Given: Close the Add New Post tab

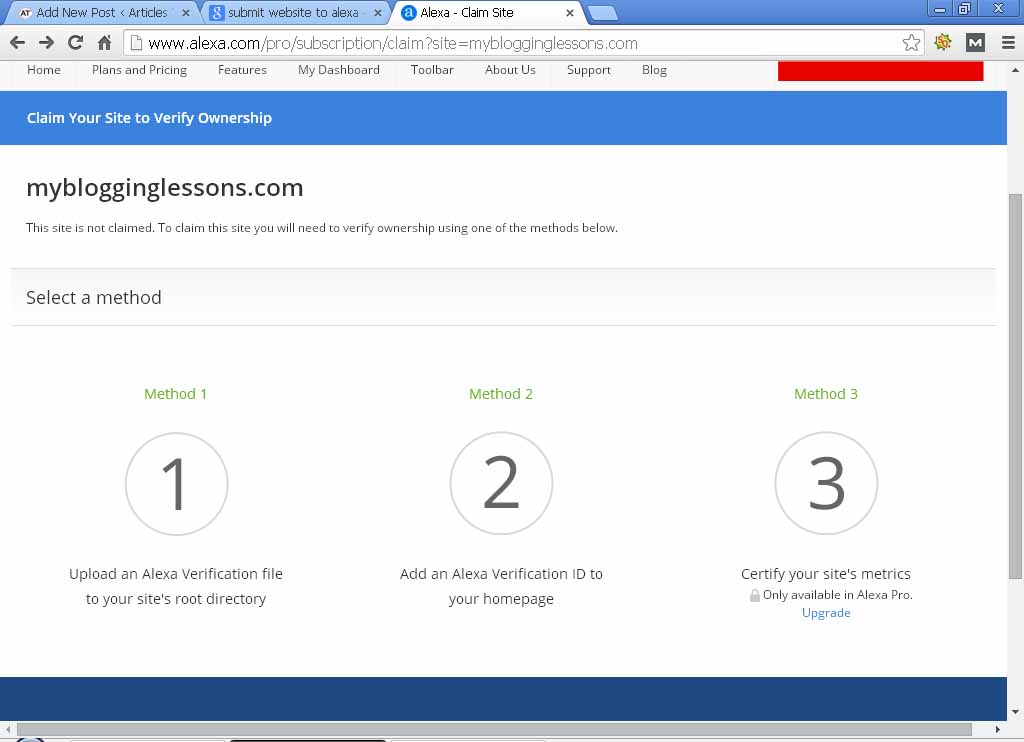Looking at the screenshot, I should 185,12.
